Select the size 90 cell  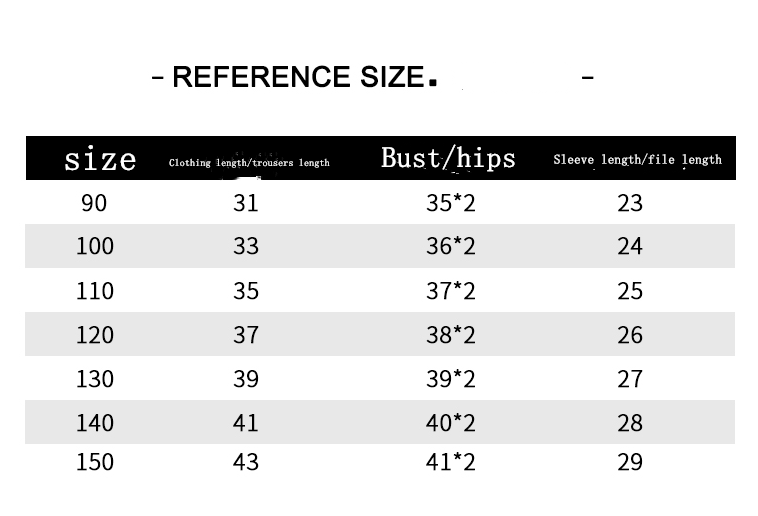[x=94, y=203]
